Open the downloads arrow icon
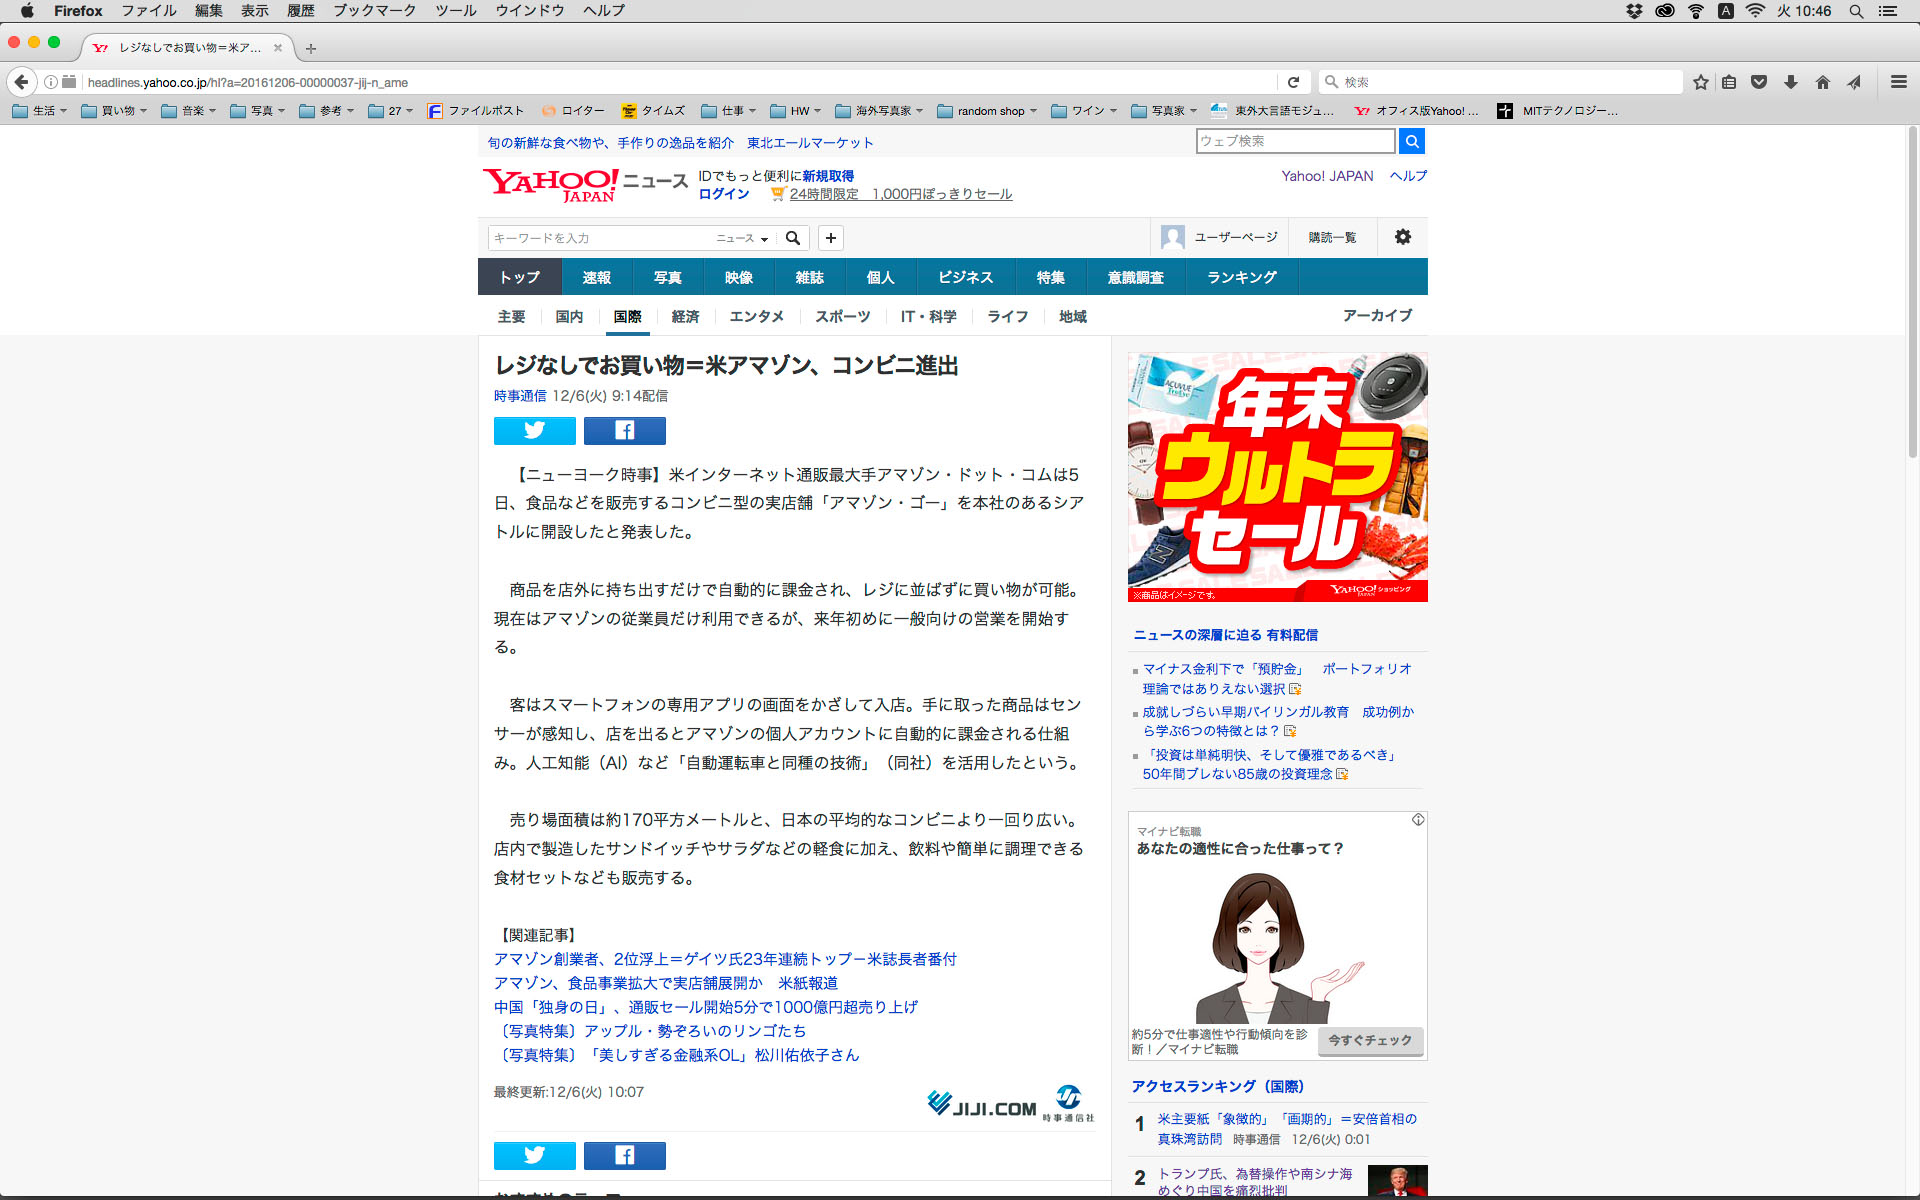1920x1200 pixels. [1791, 82]
